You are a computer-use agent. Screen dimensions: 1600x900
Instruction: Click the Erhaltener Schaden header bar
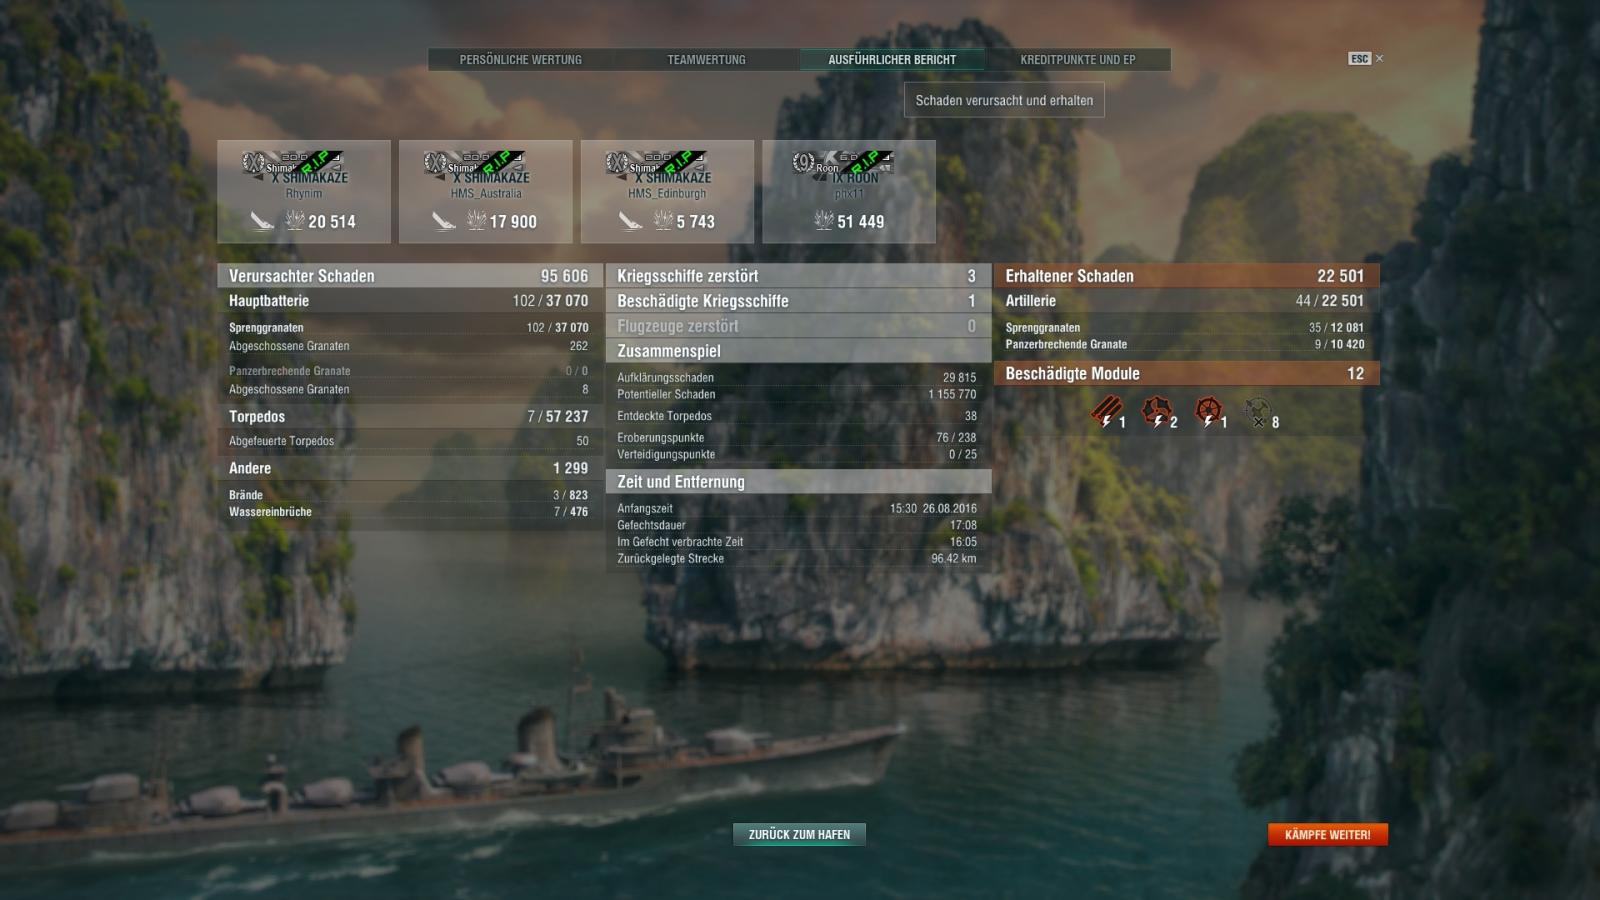pos(1186,276)
